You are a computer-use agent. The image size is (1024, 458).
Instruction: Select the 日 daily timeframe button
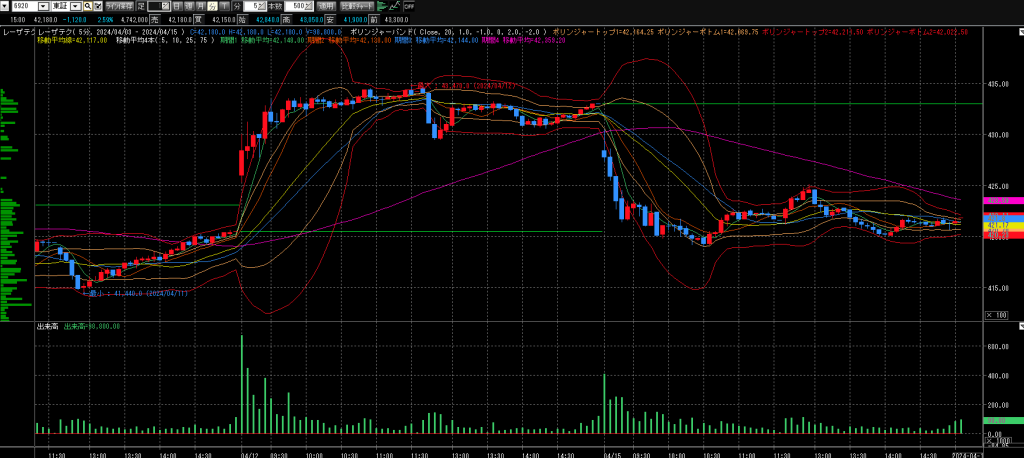pyautogui.click(x=176, y=6)
